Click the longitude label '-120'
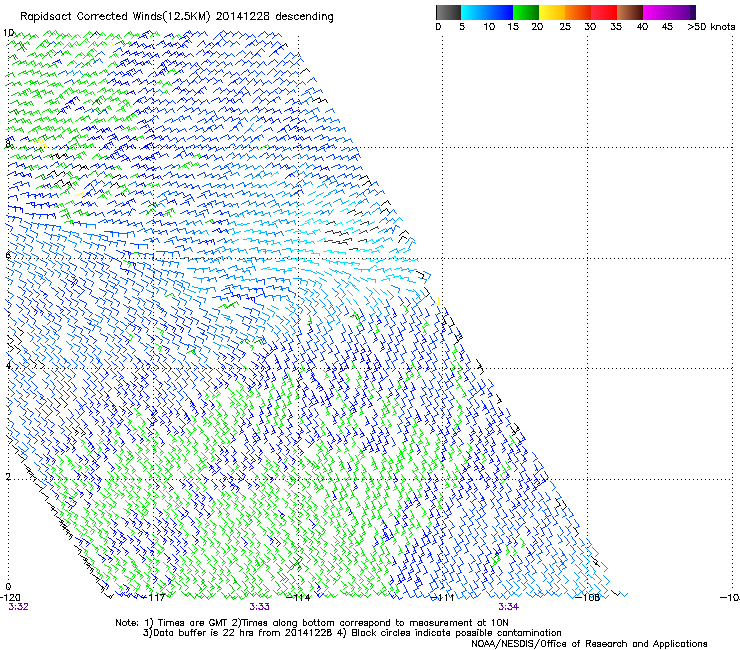This screenshot has height=650, width=740. click(10, 597)
